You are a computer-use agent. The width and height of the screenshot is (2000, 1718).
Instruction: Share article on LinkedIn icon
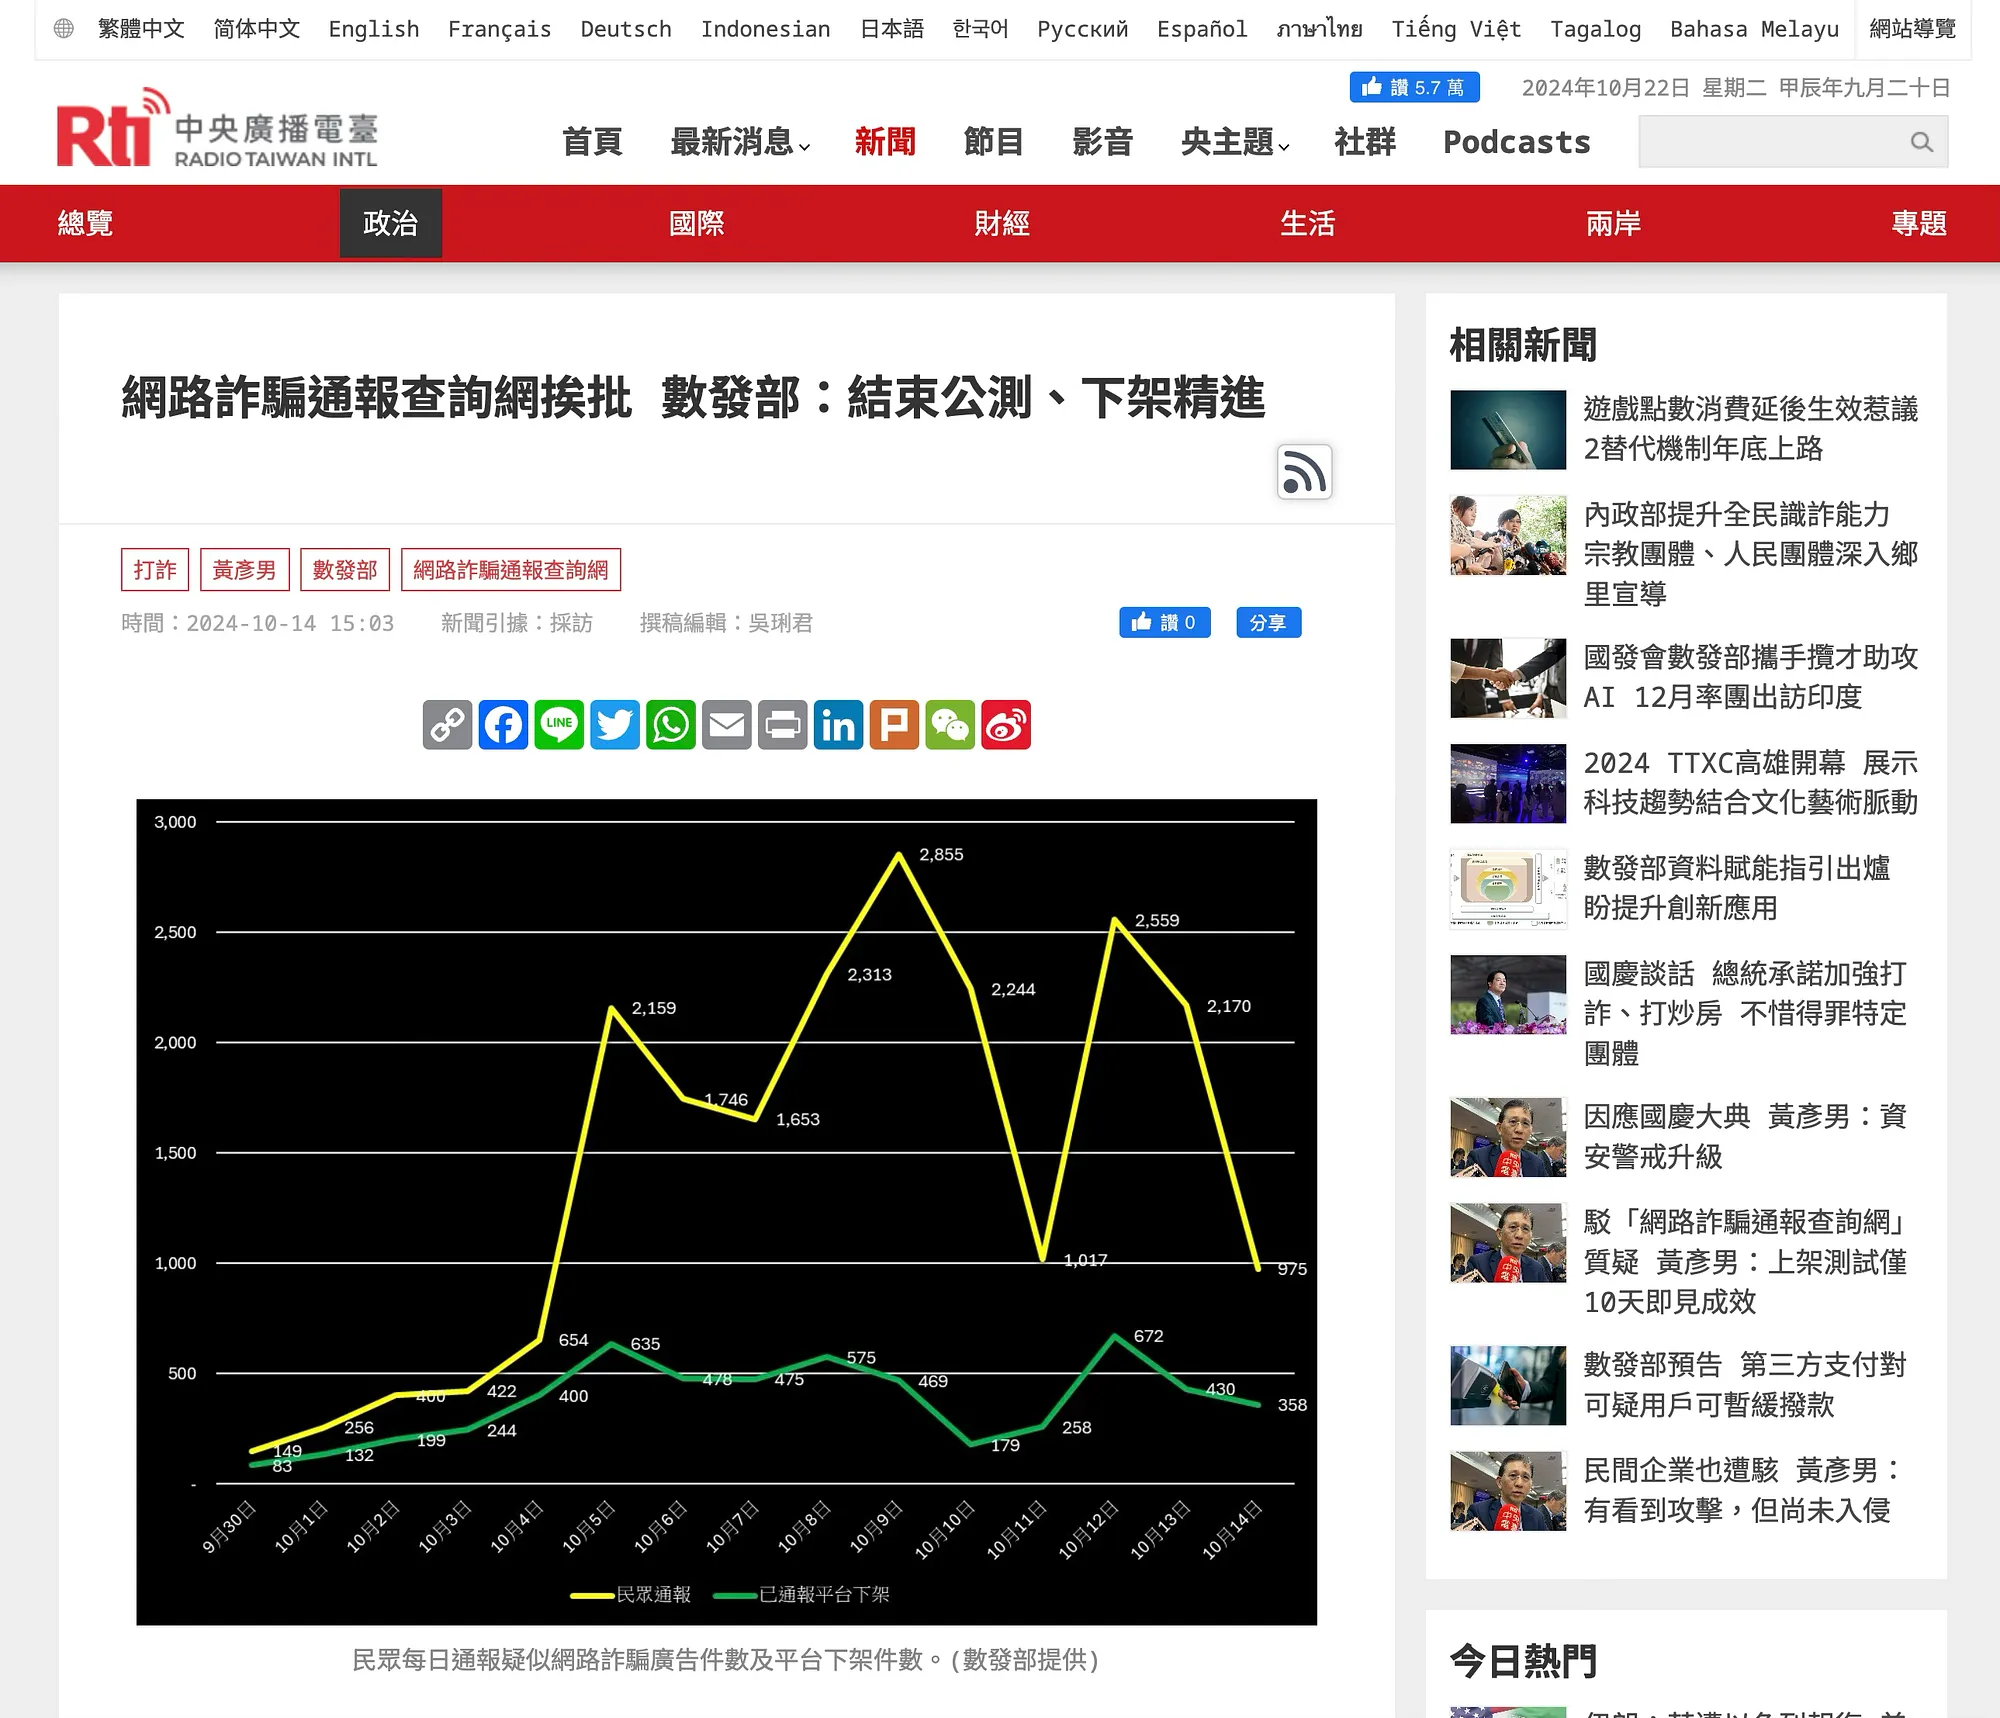tap(838, 725)
